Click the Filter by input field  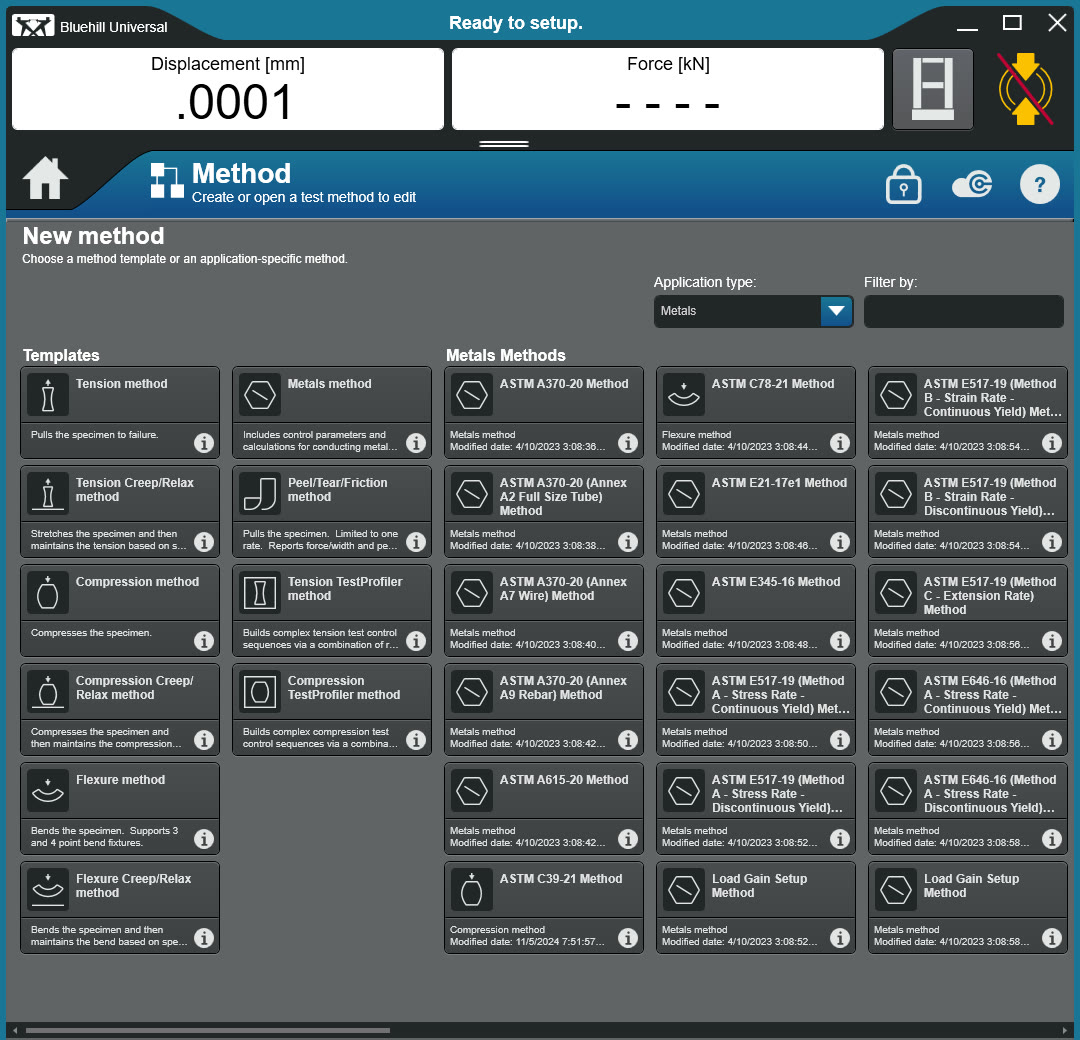964,311
